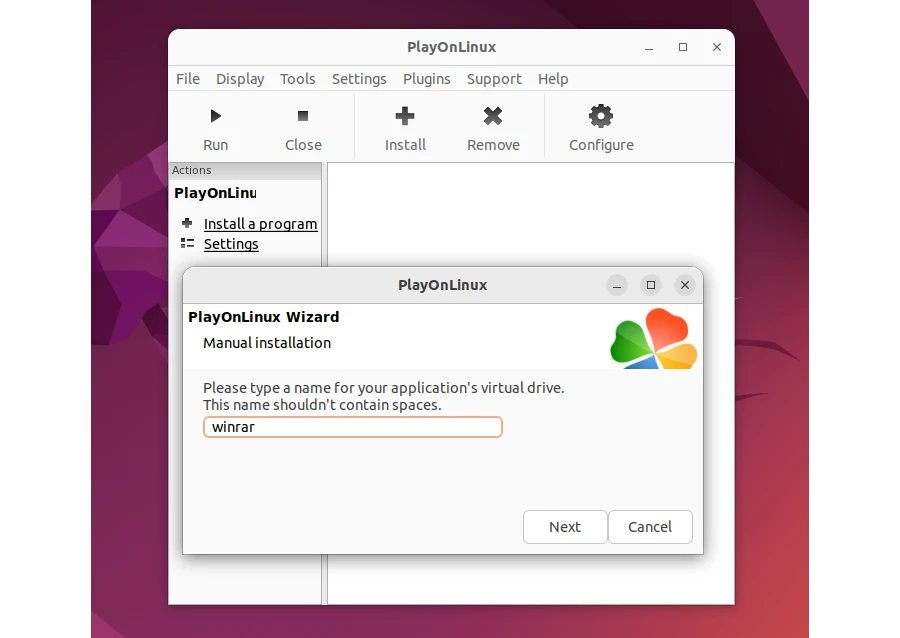Click the Install plus icon in toolbar
This screenshot has width=900, height=638.
point(405,117)
